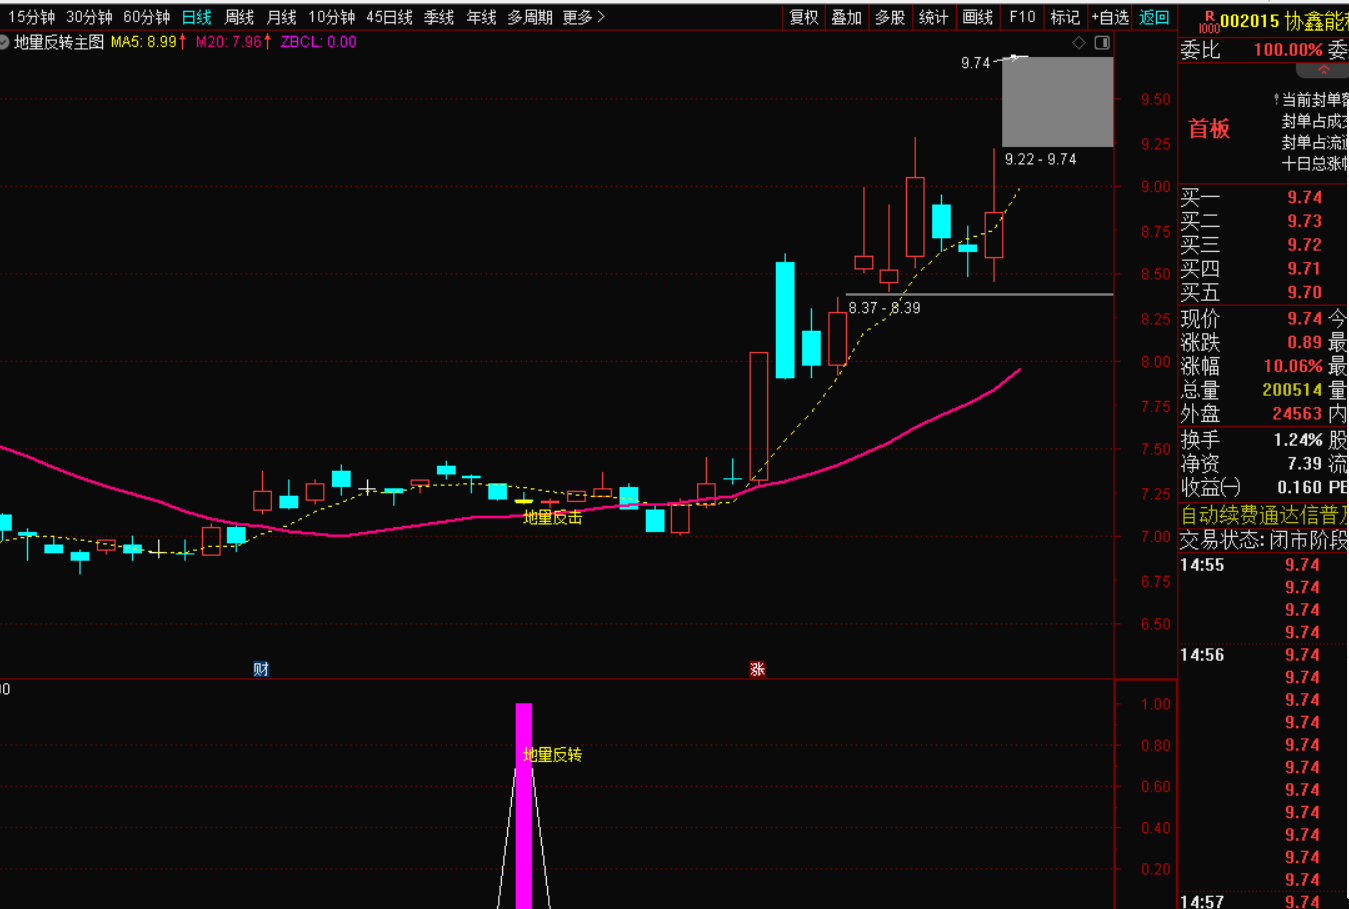Collapse the panel with the double-chevron up button
The width and height of the screenshot is (1349, 909).
1324,71
